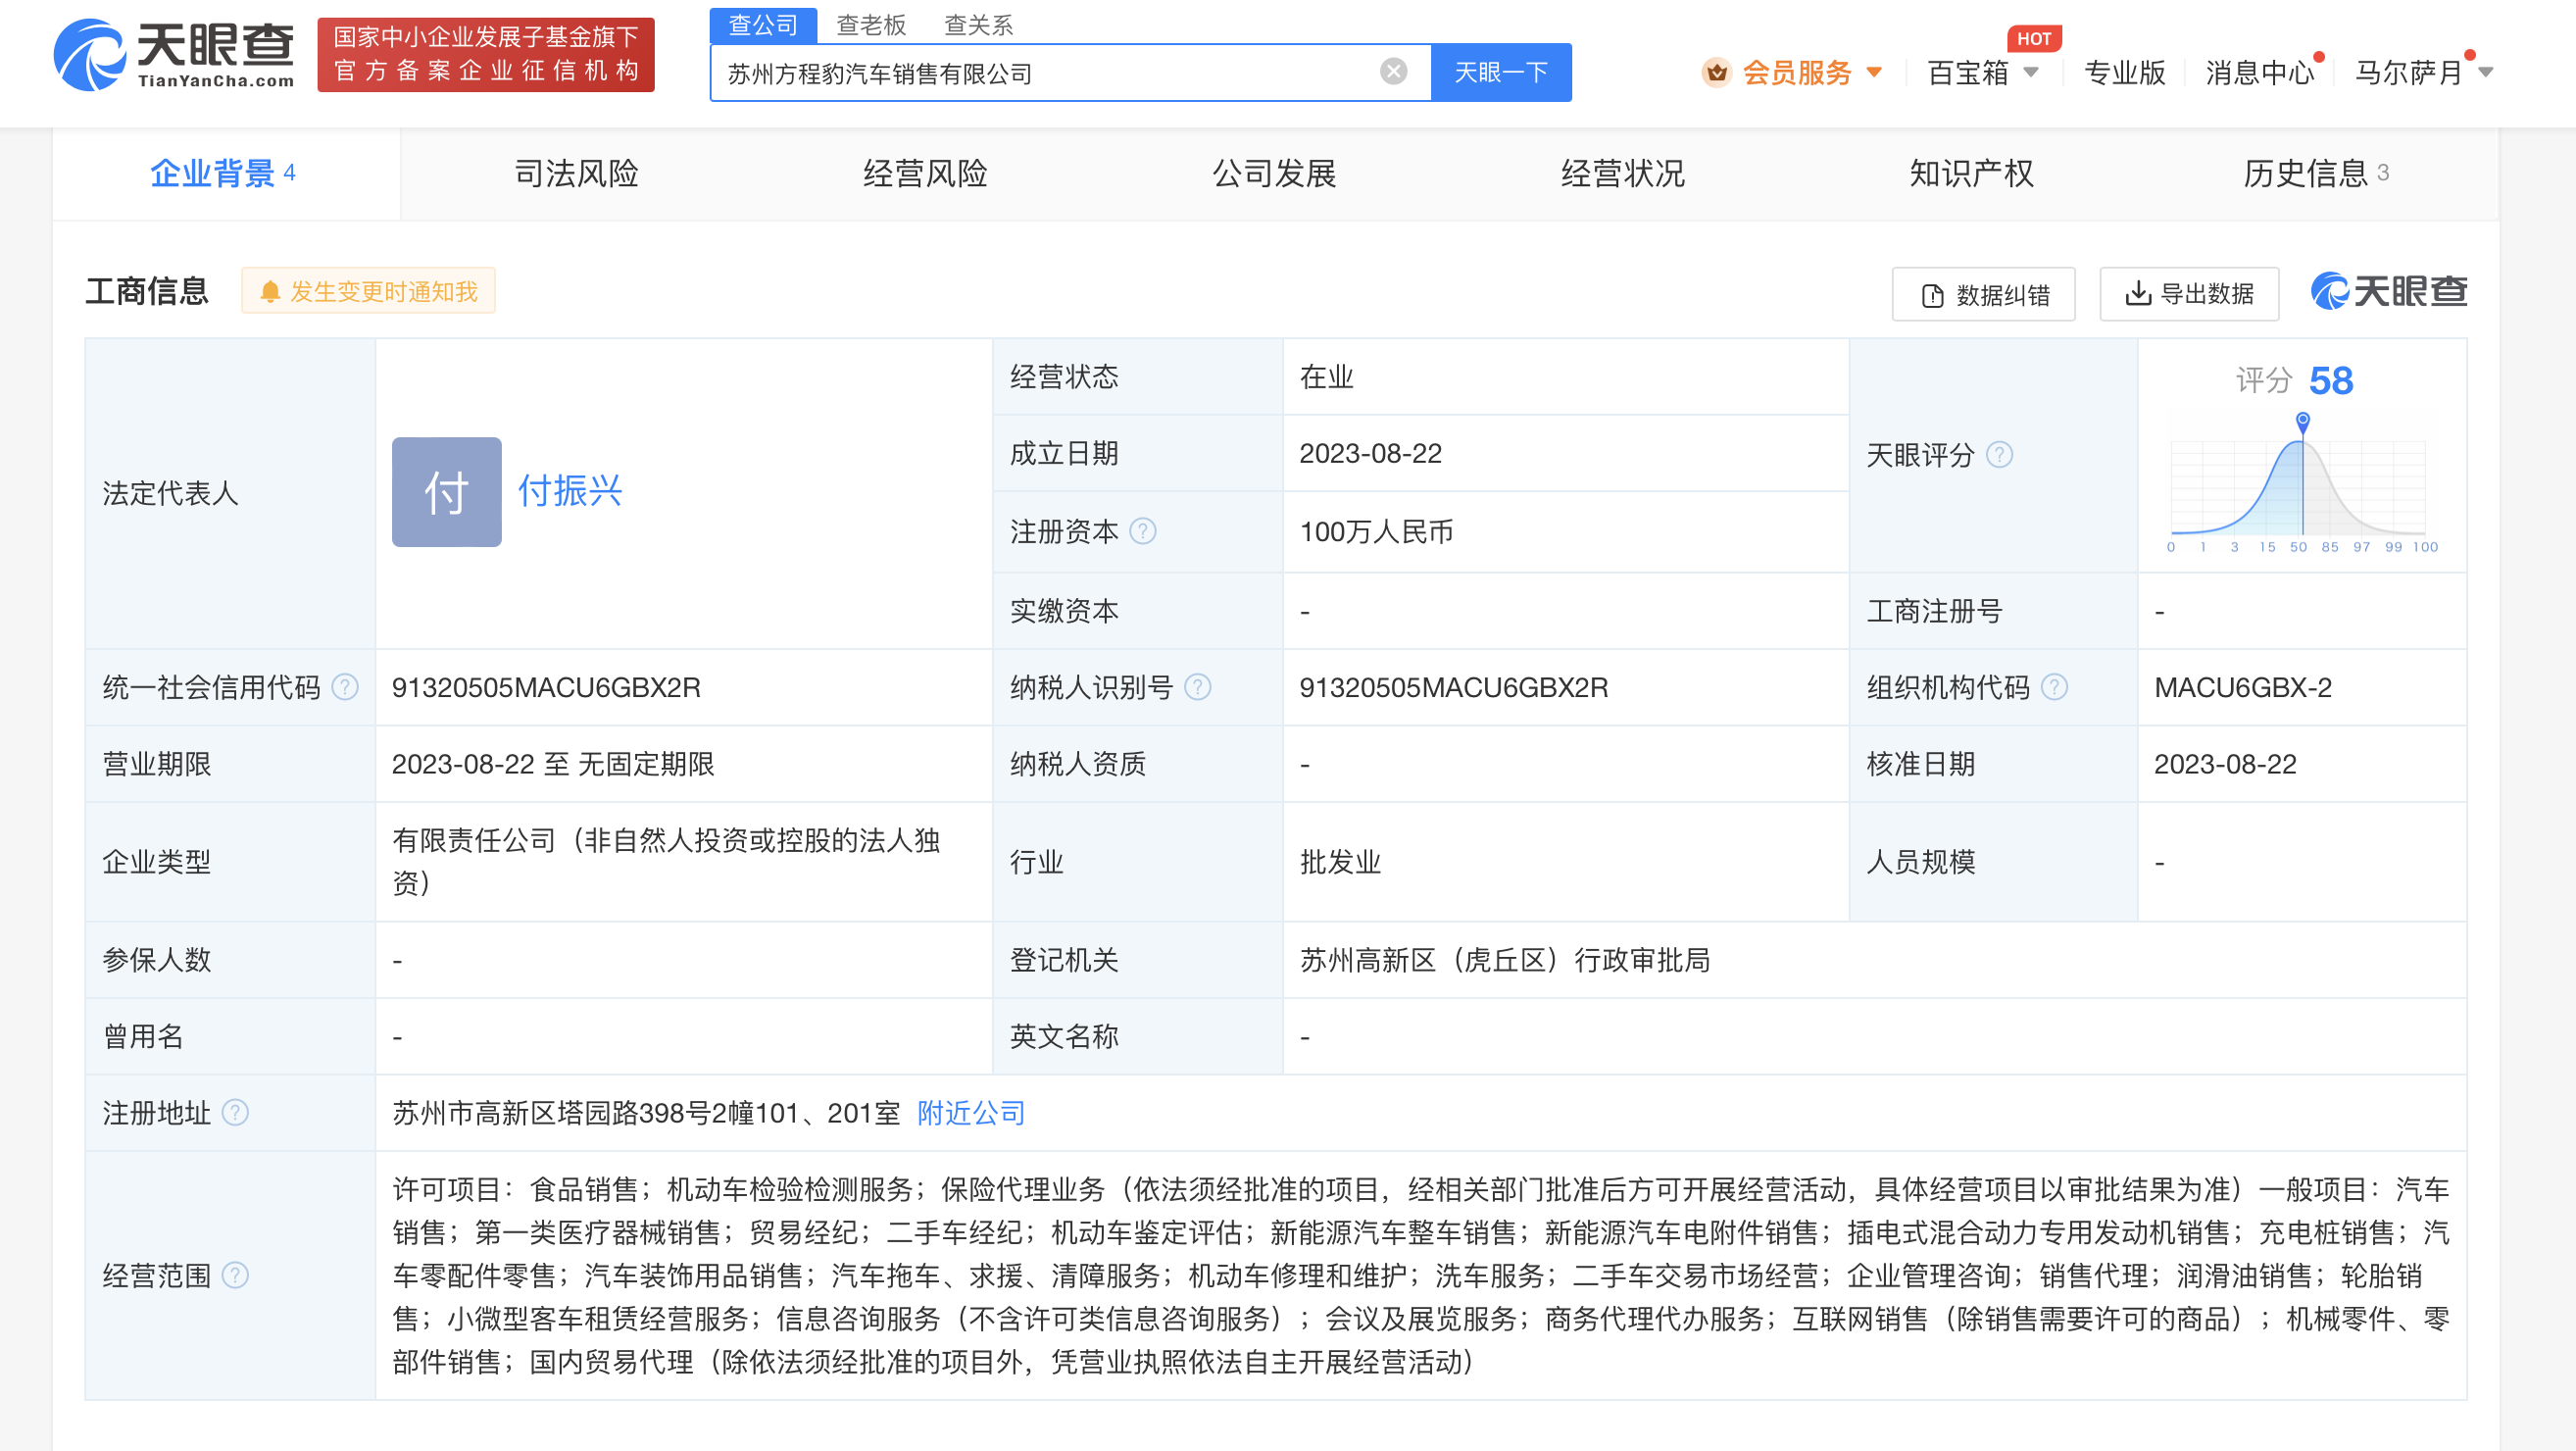
Task: Click the 天眼一下 search button
Action: tap(1500, 71)
